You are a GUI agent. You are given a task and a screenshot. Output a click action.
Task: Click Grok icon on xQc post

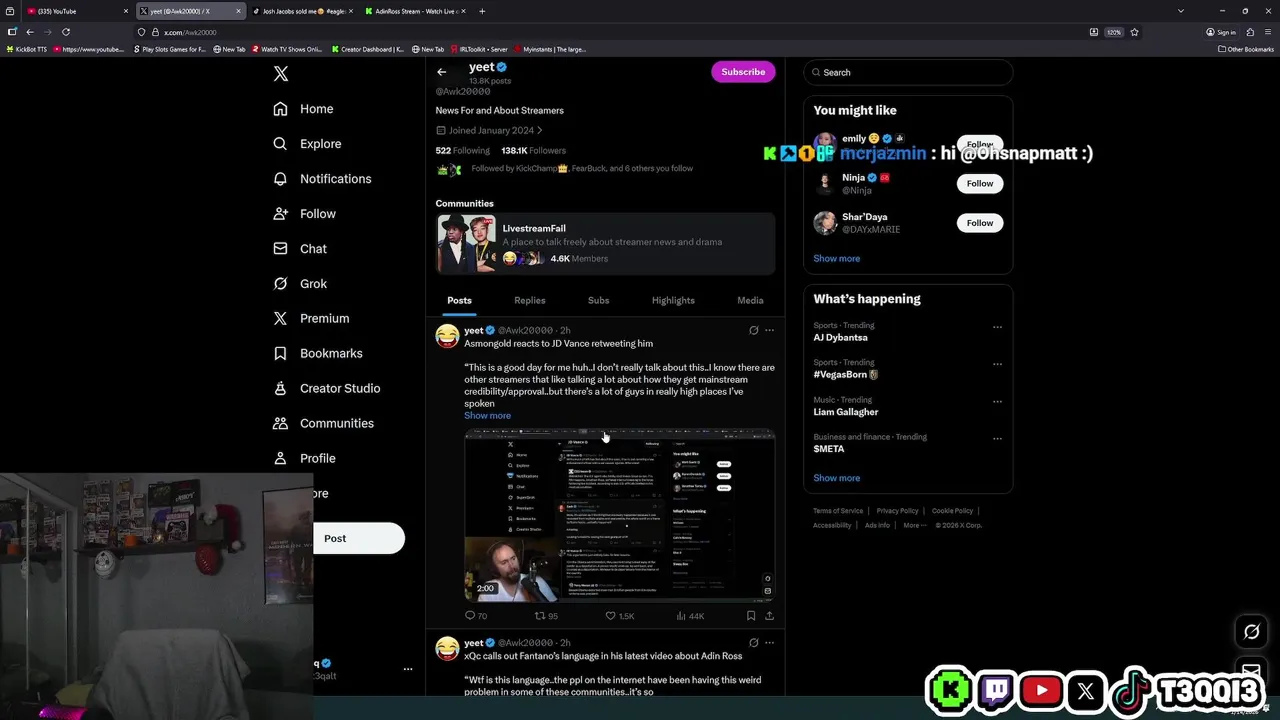[754, 643]
